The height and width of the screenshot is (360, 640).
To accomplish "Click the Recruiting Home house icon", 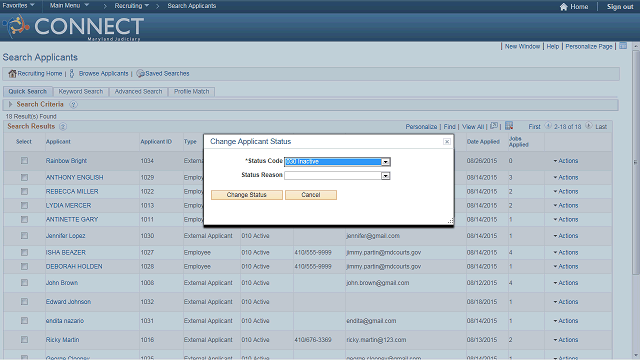I will point(12,73).
